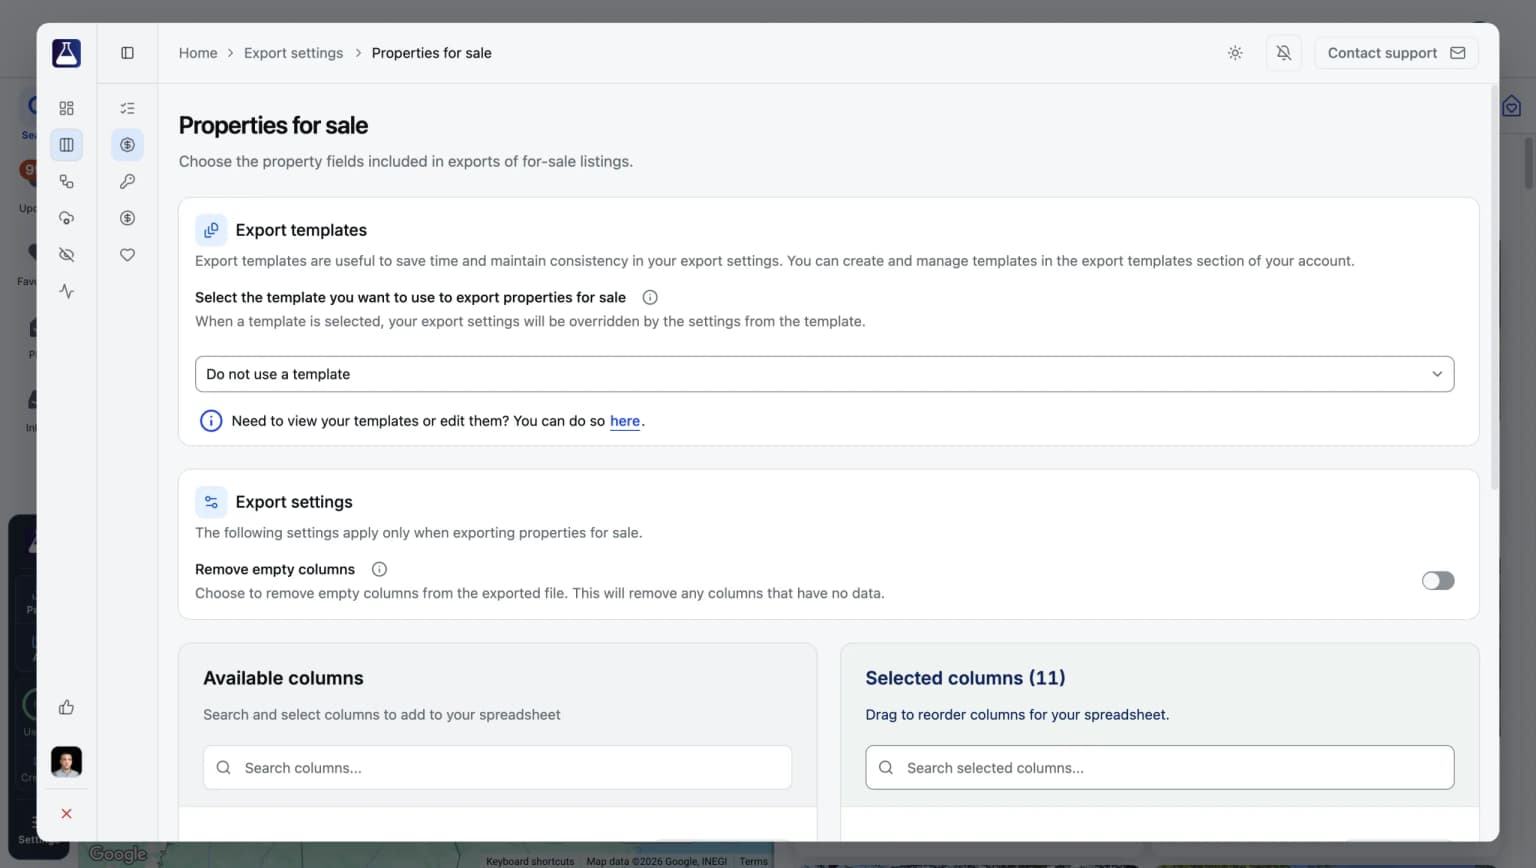The width and height of the screenshot is (1536, 868).
Task: Toggle Remove empty columns switch
Action: click(x=1438, y=581)
